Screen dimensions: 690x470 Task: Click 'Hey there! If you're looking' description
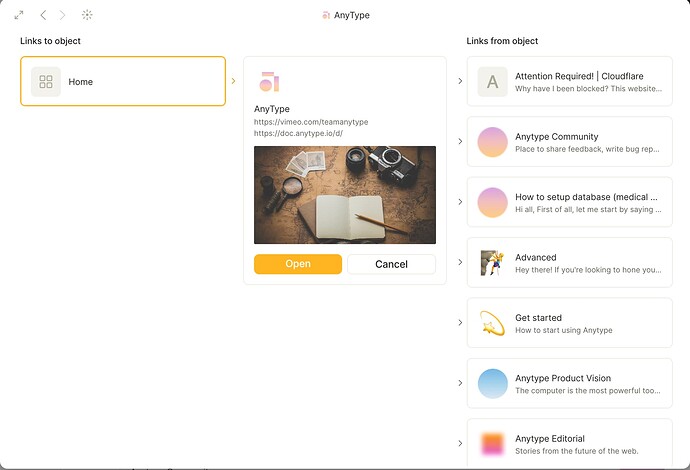tap(588, 270)
